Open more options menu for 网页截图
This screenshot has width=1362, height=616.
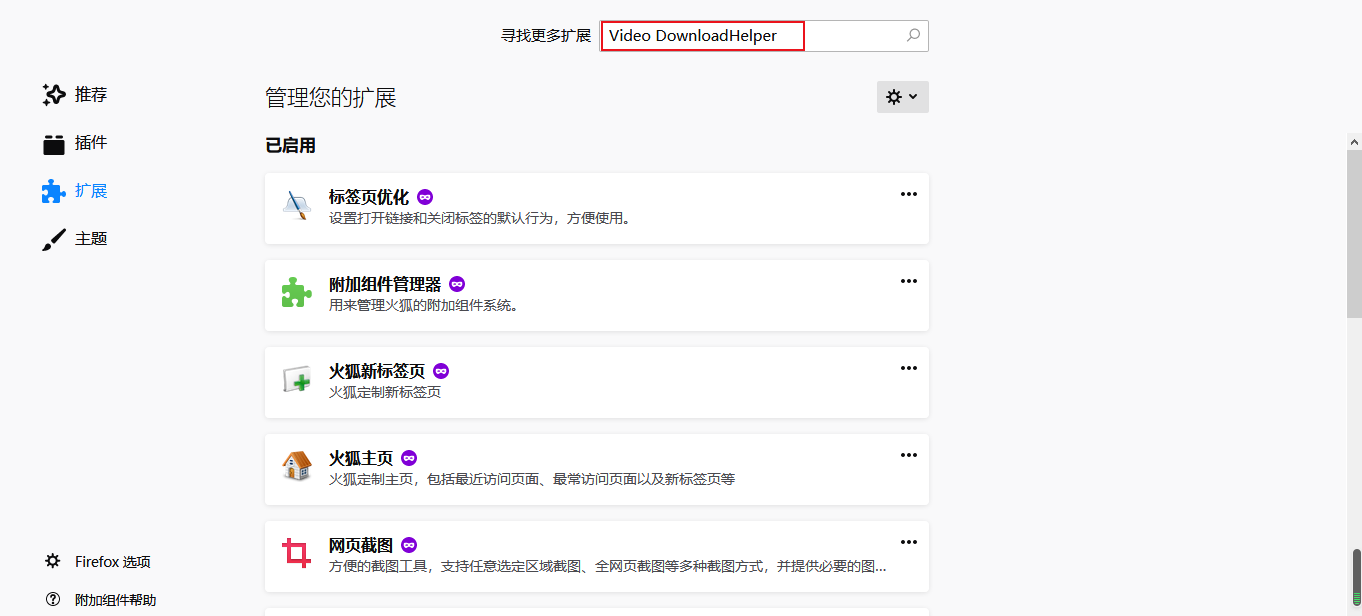click(x=909, y=542)
